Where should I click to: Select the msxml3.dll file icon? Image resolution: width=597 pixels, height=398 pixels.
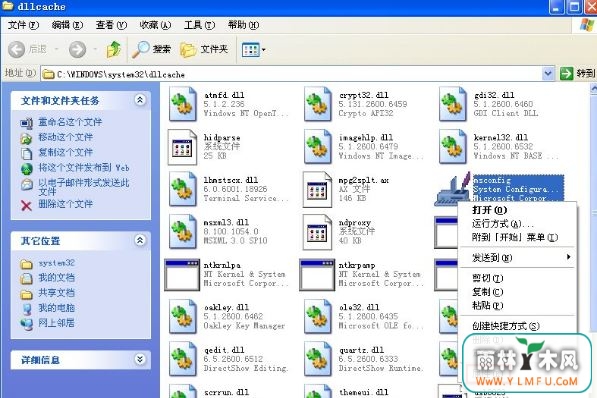tap(183, 232)
